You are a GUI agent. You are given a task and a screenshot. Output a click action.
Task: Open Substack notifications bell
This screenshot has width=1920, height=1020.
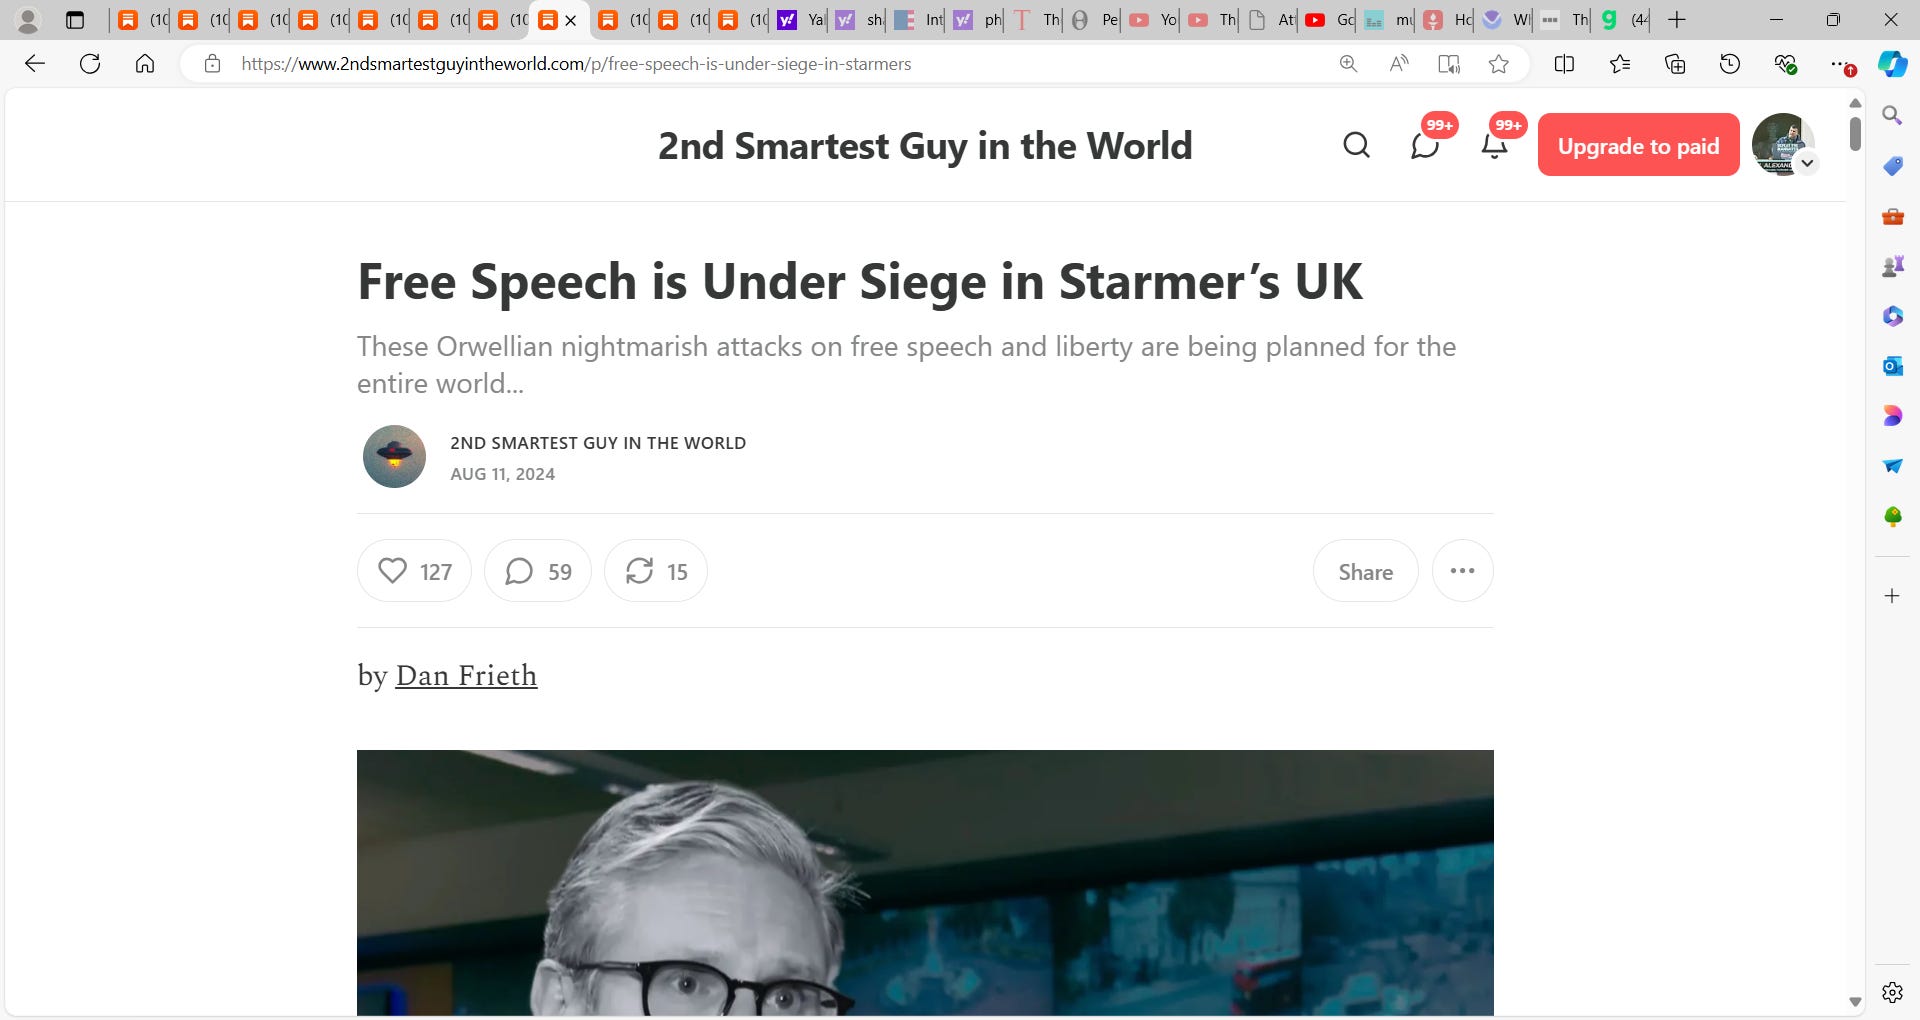click(x=1494, y=146)
